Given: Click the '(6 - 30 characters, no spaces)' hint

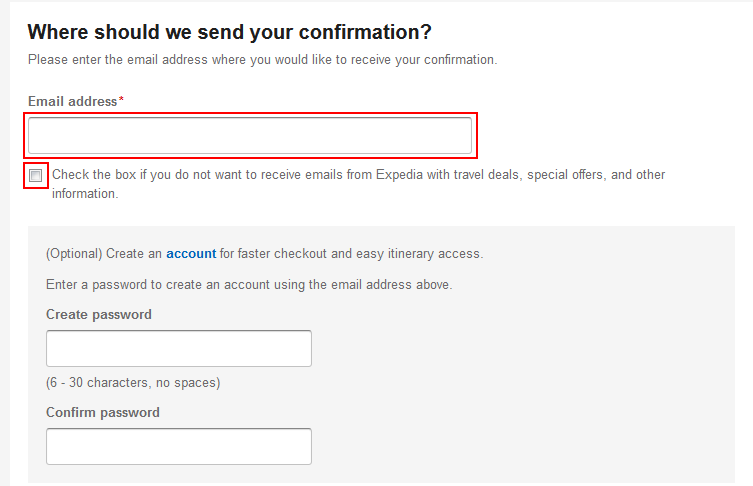Looking at the screenshot, I should point(133,383).
